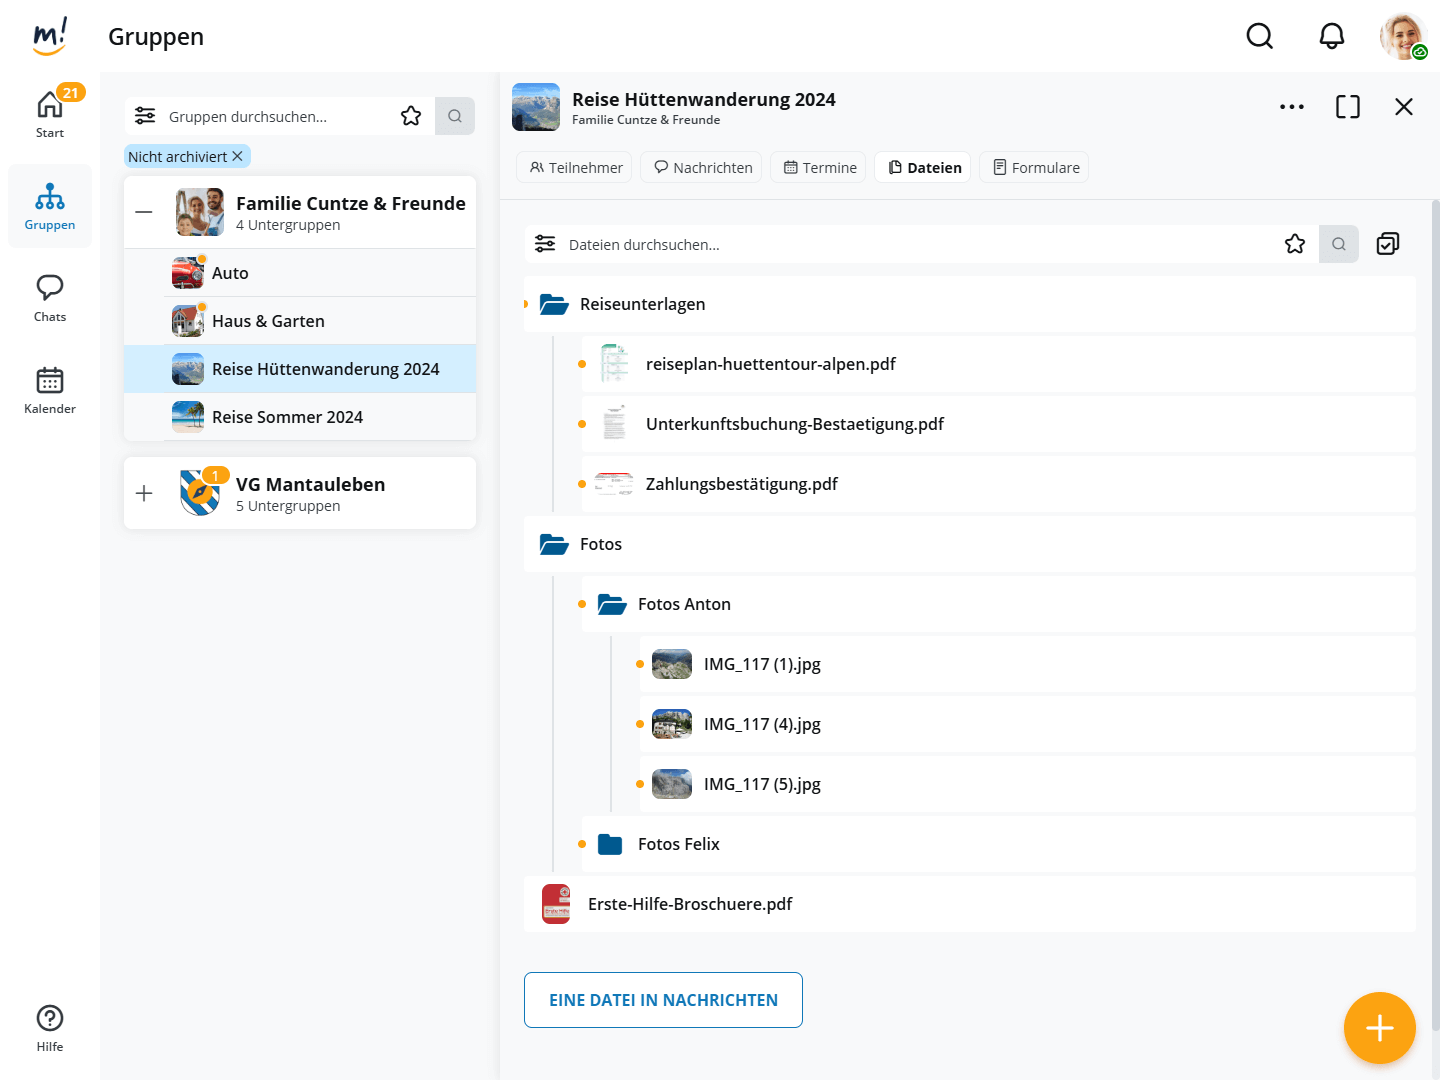1440x1080 pixels.
Task: Open Hilfe question mark icon
Action: point(50,1028)
